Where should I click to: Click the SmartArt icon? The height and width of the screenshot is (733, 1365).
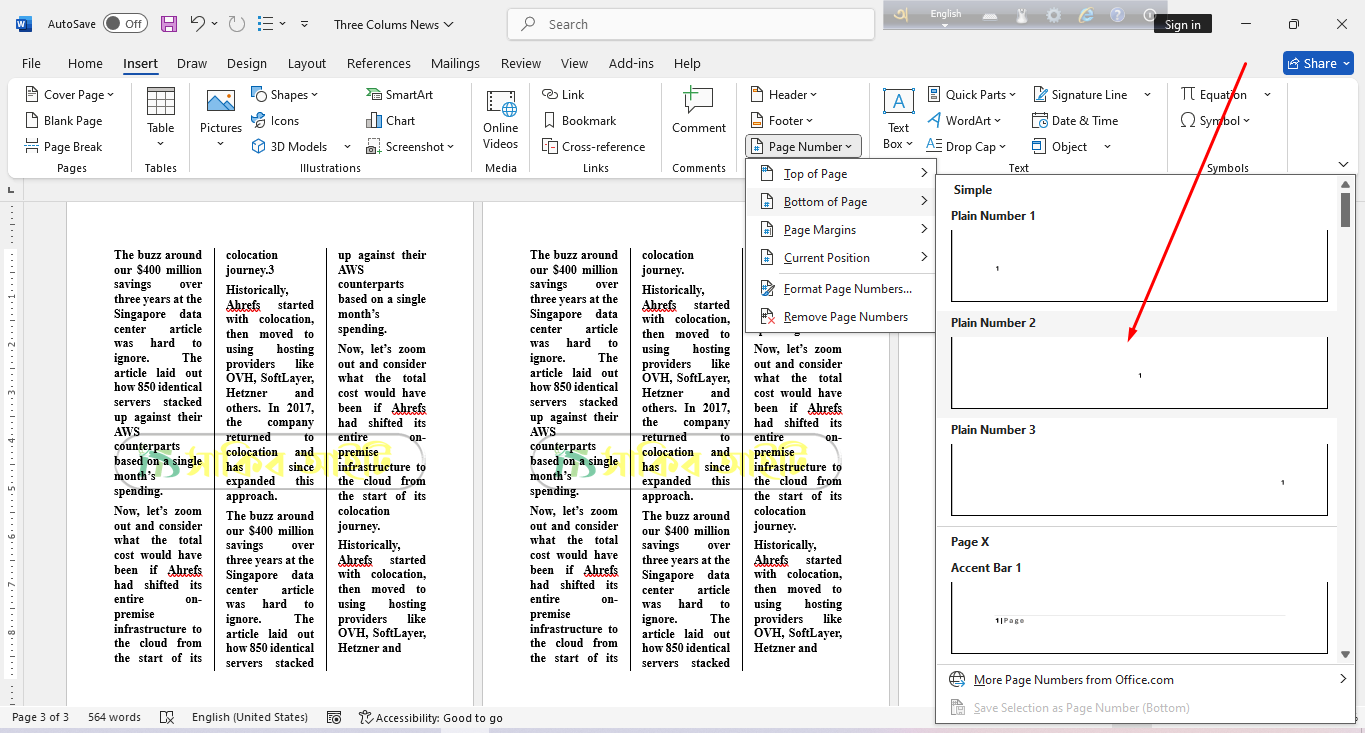click(399, 95)
